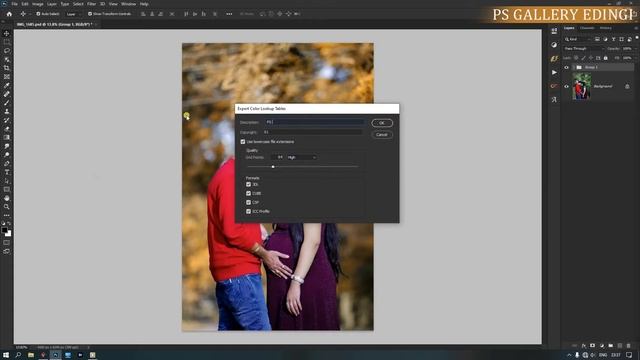Select the Crop tool
Image resolution: width=640 pixels, height=360 pixels.
pyautogui.click(x=7, y=68)
